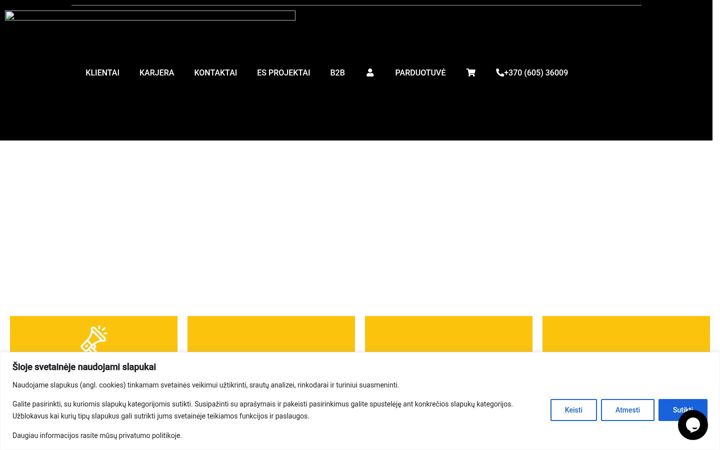The height and width of the screenshot is (450, 720).
Task: Open the chat widget bubble
Action: coord(692,425)
